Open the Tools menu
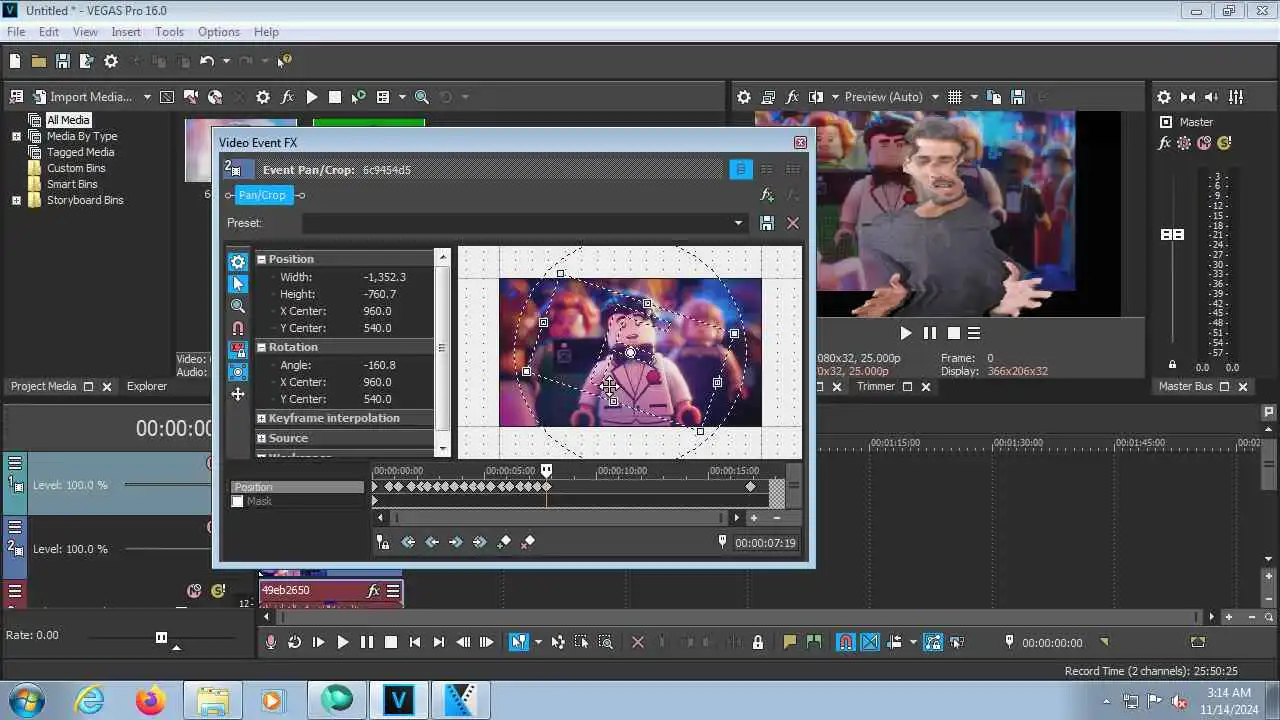The width and height of the screenshot is (1280, 720). (x=169, y=32)
